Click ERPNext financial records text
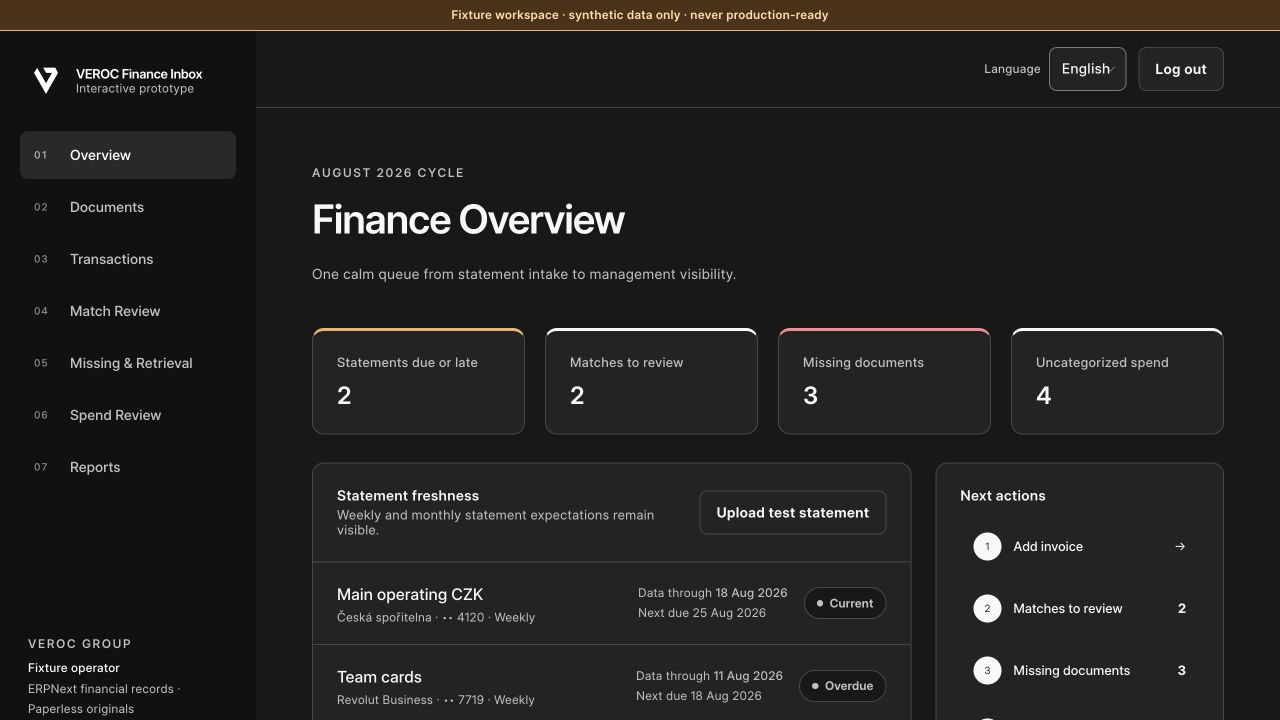The image size is (1280, 720). 104,689
